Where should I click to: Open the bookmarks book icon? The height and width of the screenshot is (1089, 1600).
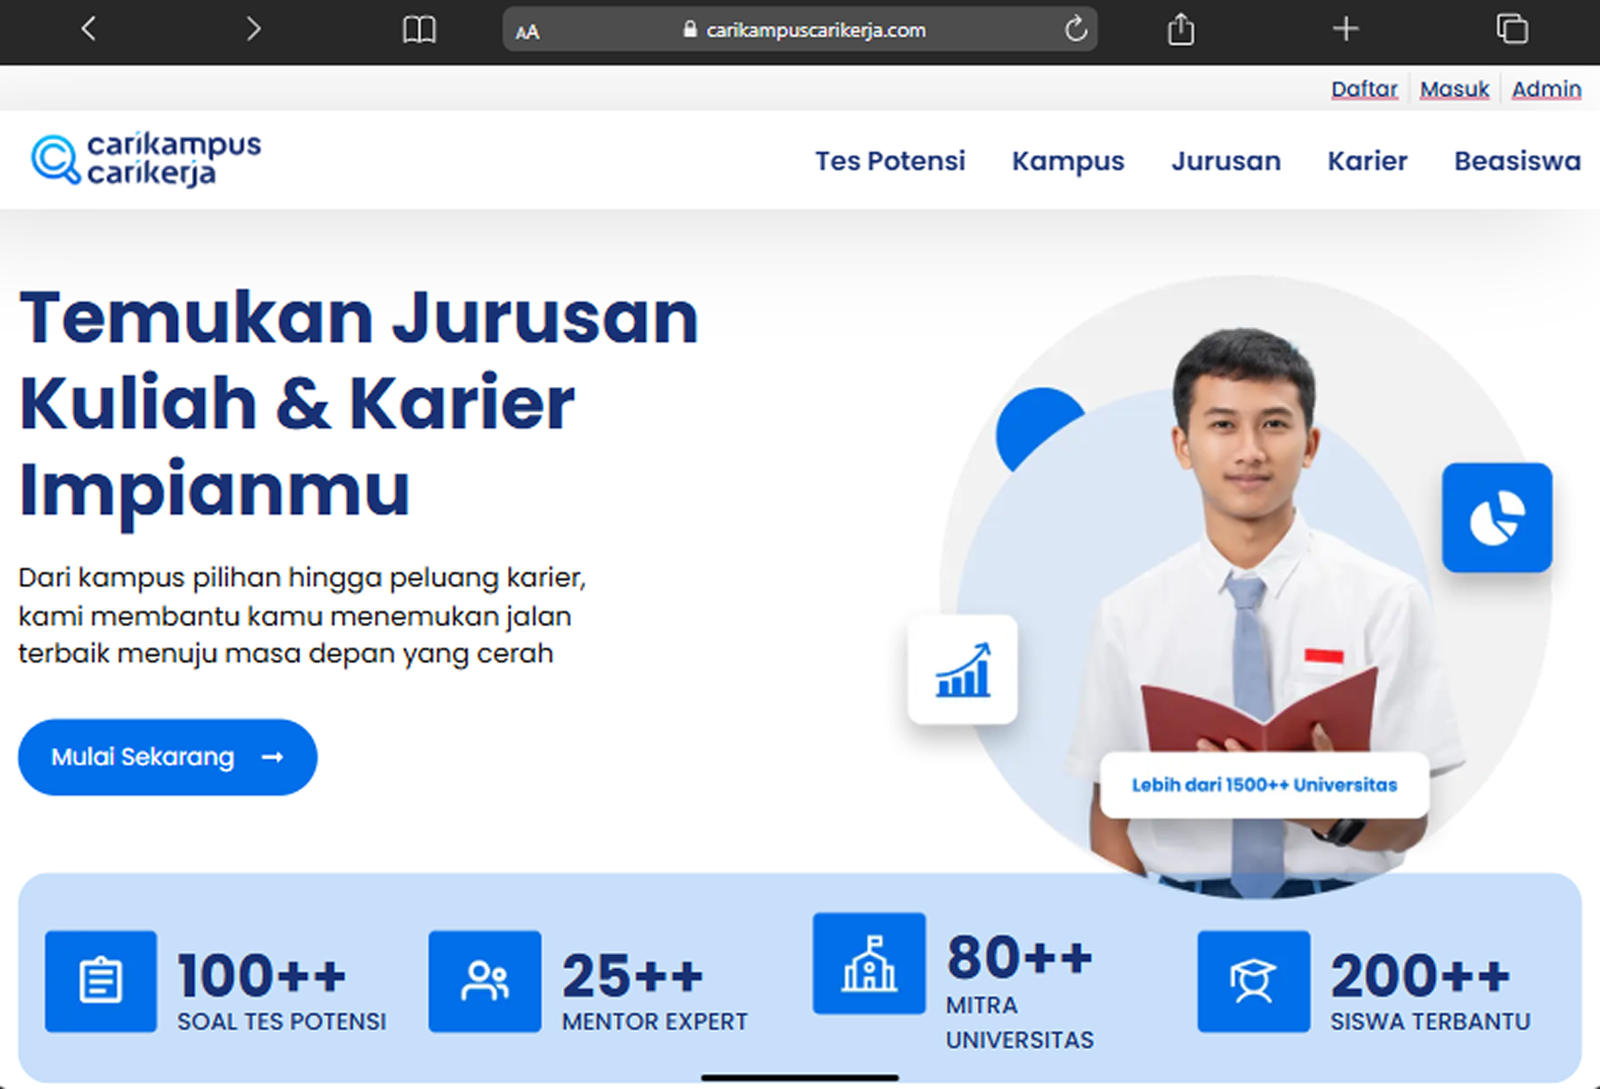pos(419,30)
